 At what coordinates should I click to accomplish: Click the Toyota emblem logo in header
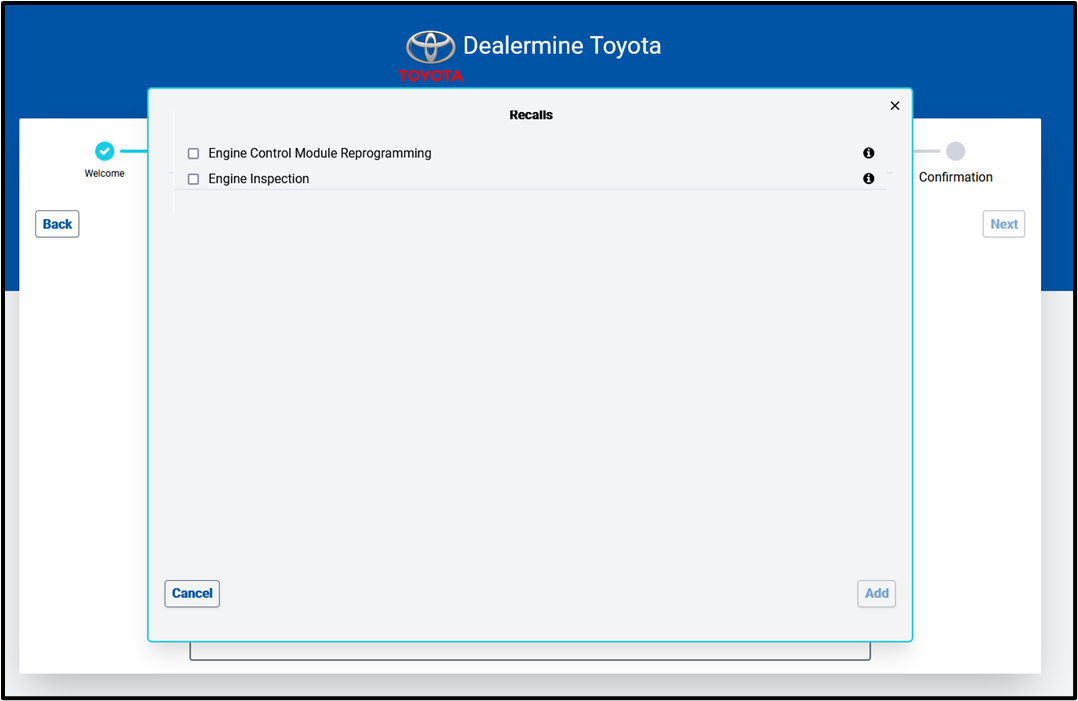click(430, 47)
